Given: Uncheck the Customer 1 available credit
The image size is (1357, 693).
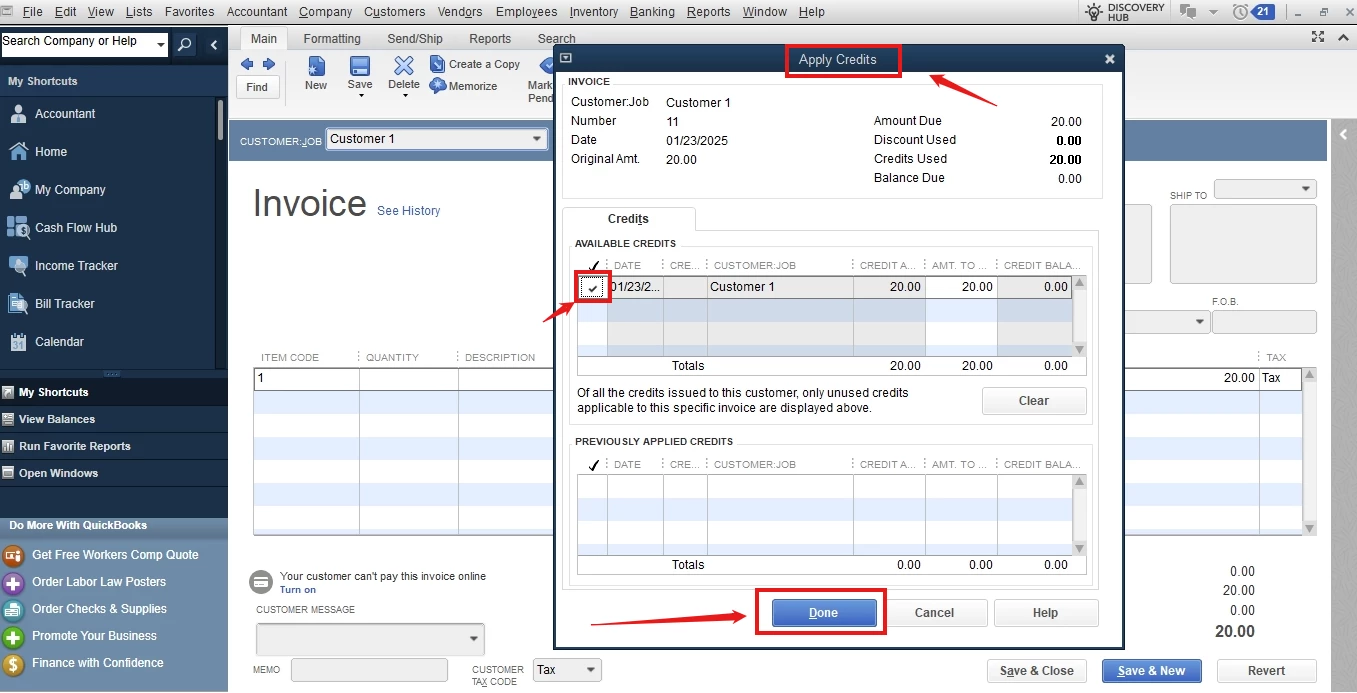Looking at the screenshot, I should point(593,288).
